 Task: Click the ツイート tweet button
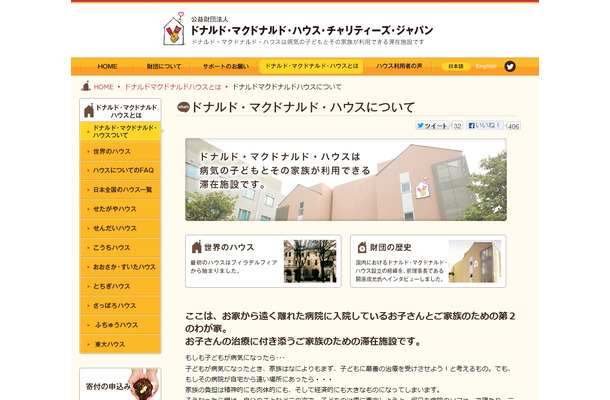432,126
